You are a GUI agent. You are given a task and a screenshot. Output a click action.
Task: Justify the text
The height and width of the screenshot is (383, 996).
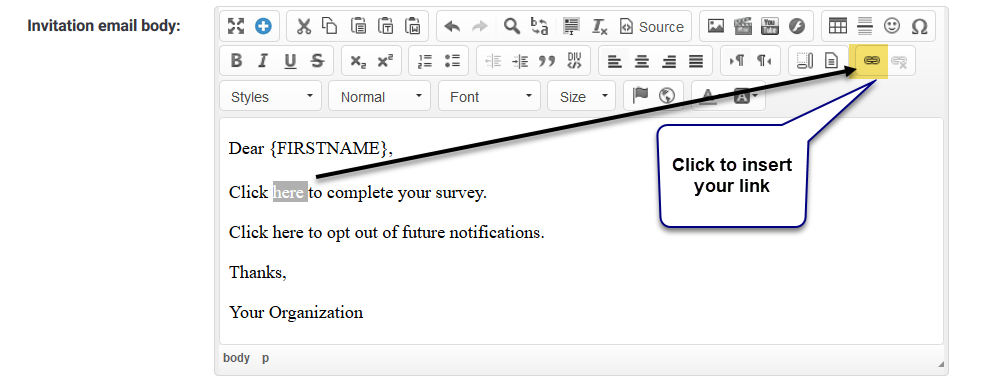click(696, 61)
